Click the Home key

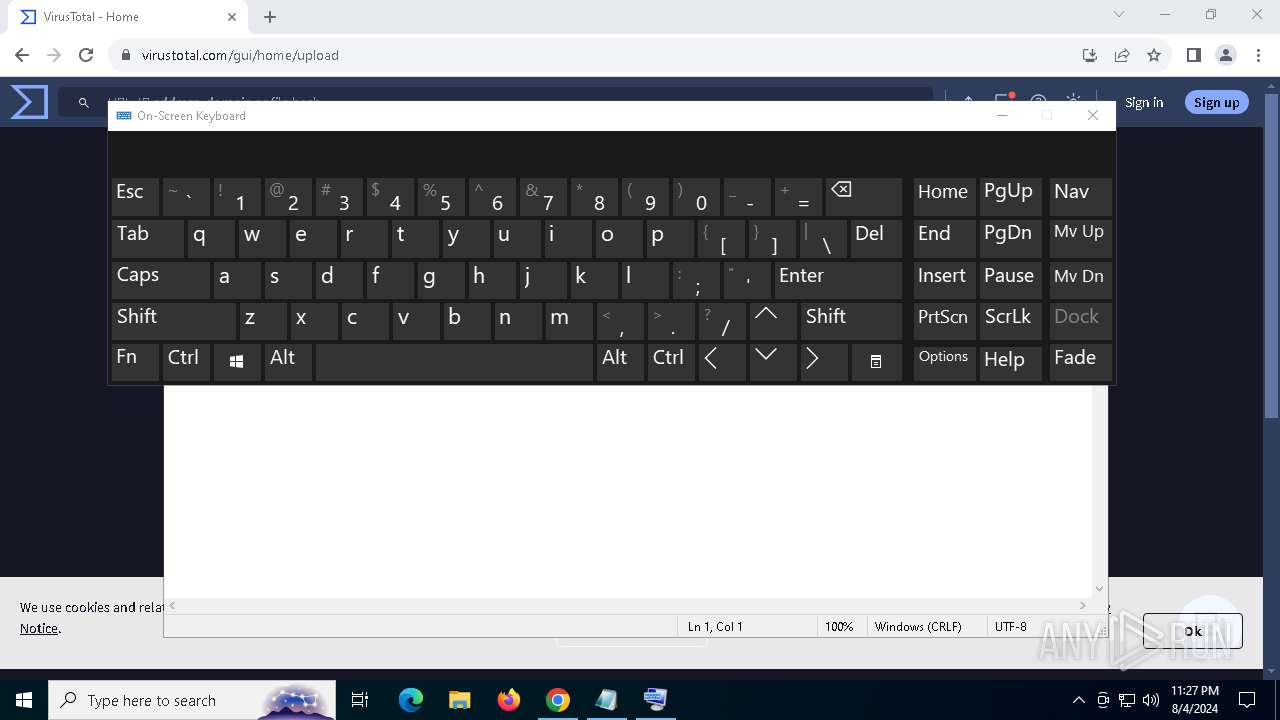943,196
